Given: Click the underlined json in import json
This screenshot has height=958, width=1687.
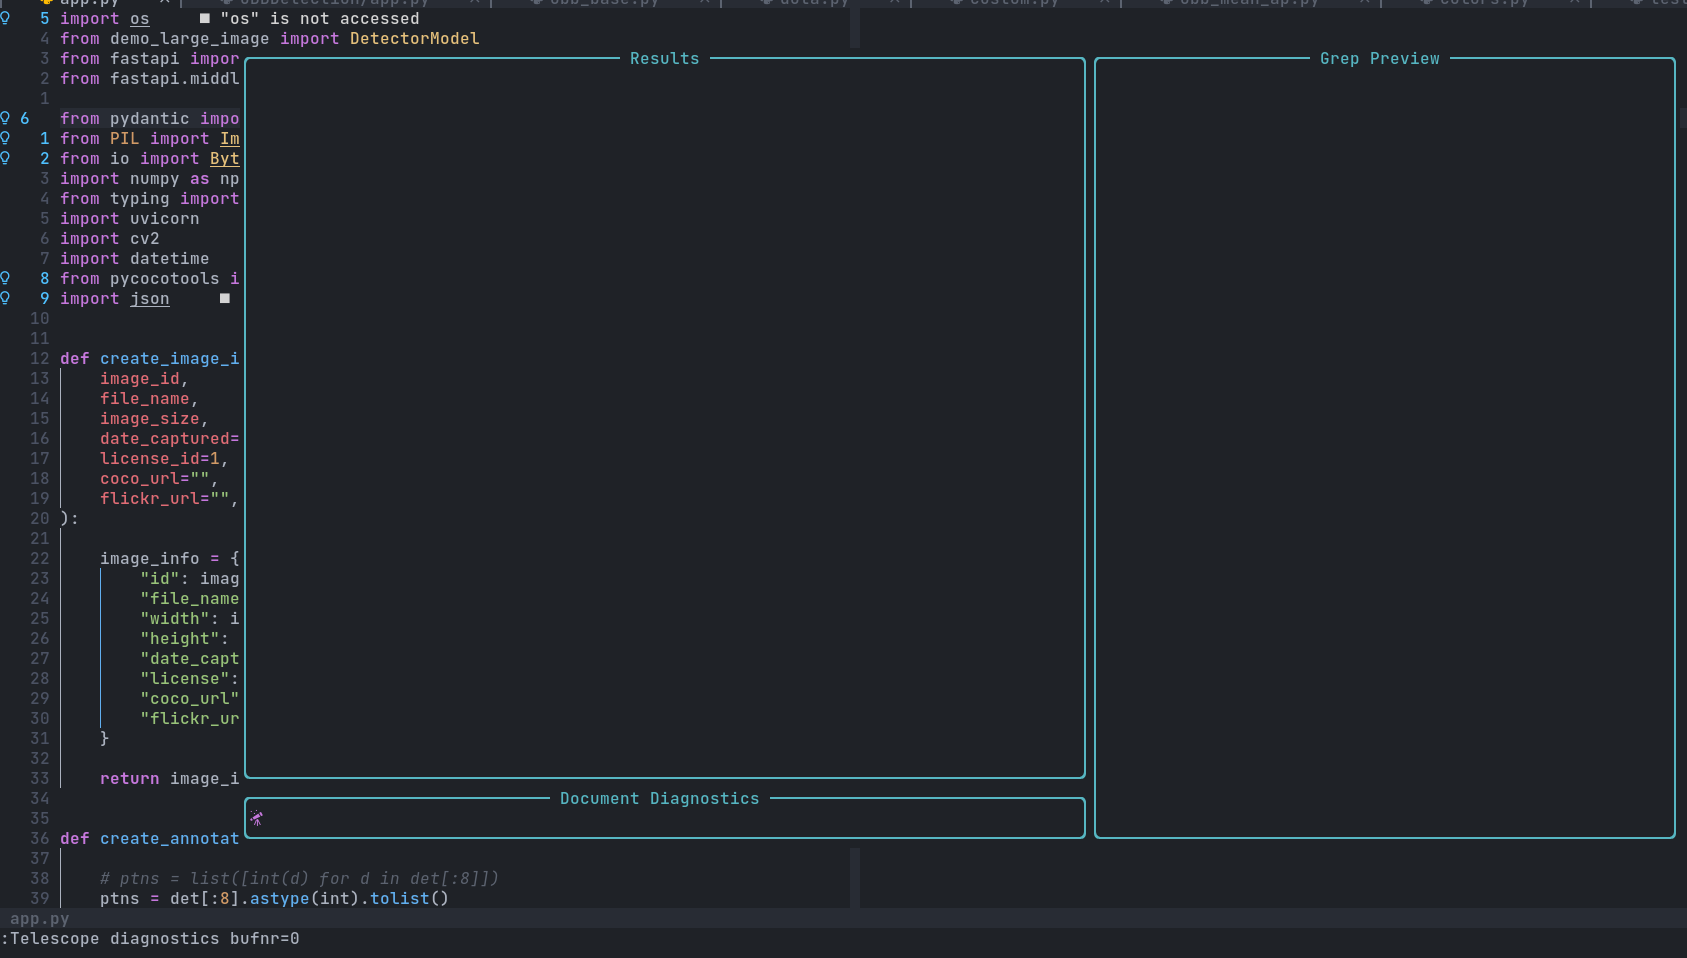Looking at the screenshot, I should [150, 298].
